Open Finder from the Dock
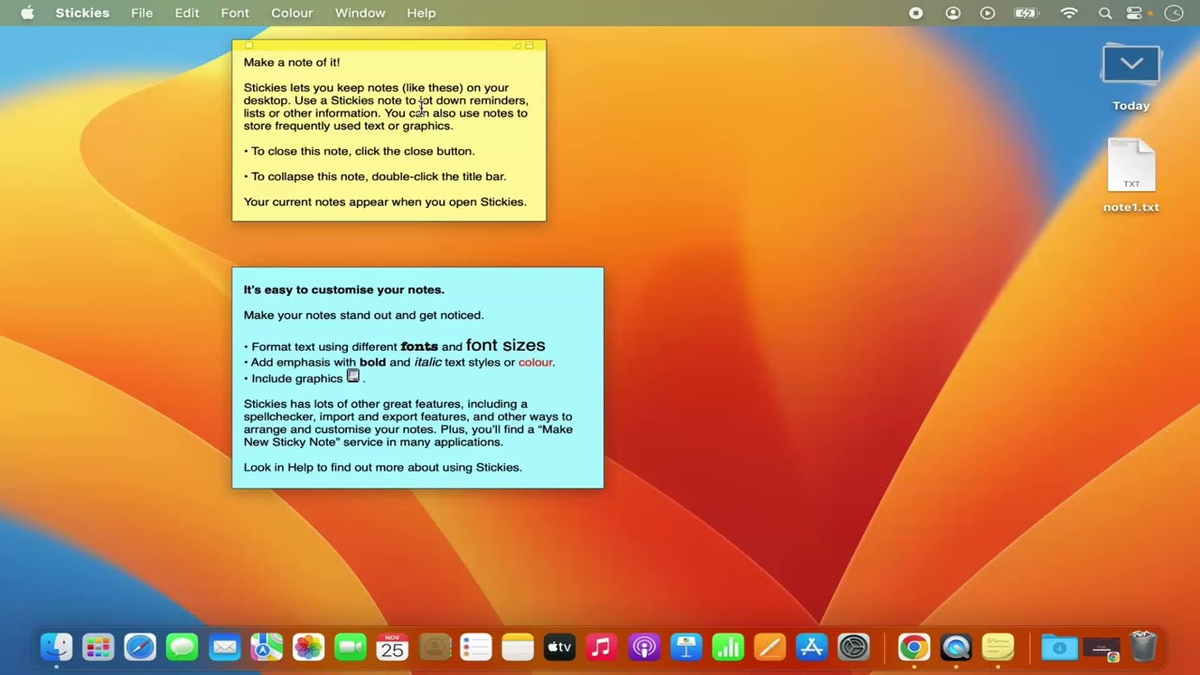 tap(56, 647)
